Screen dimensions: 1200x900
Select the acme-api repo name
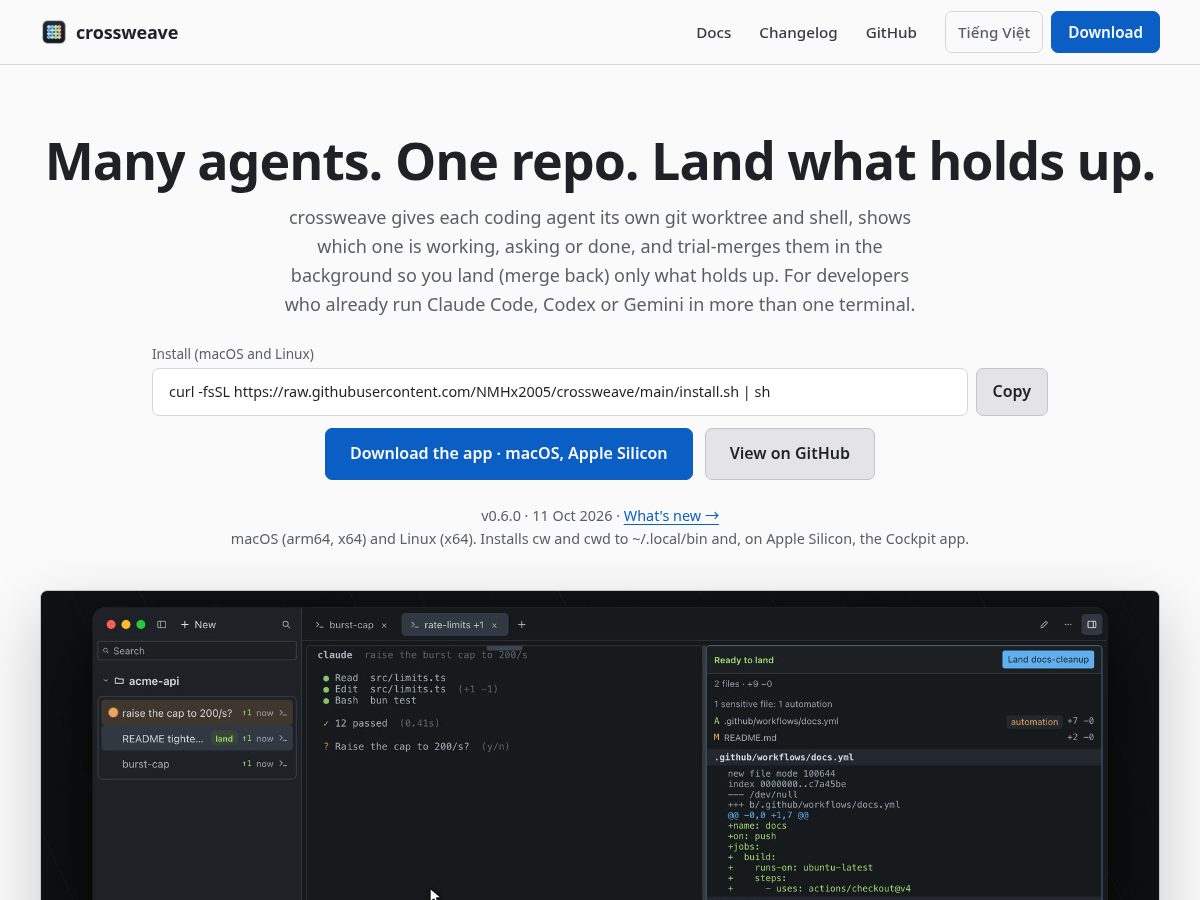tap(154, 681)
